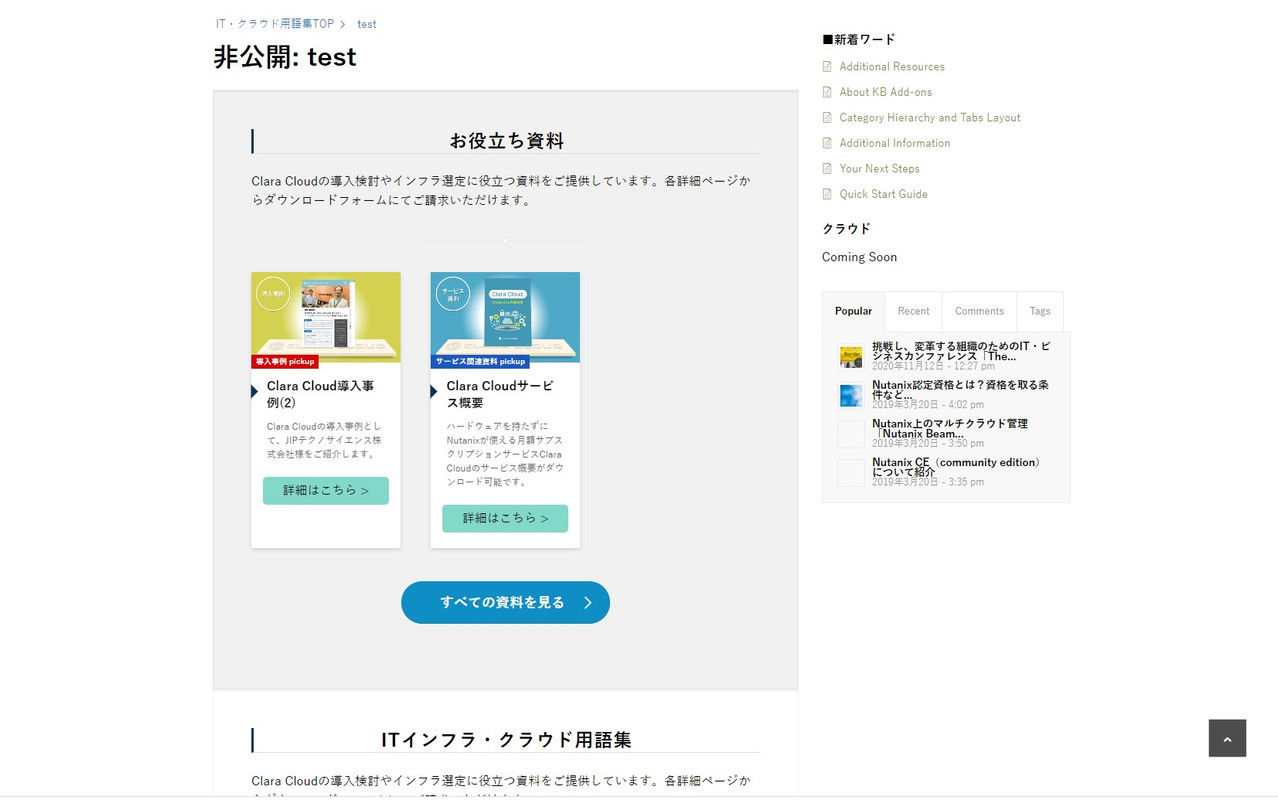Open the Your Next Steps link
This screenshot has width=1278, height=800.
(x=880, y=169)
